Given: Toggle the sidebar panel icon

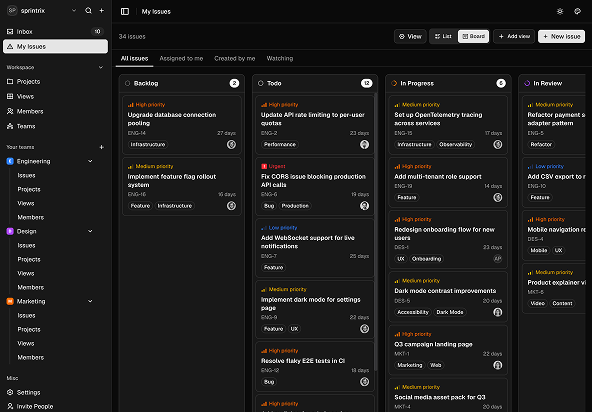Looking at the screenshot, I should coord(125,12).
